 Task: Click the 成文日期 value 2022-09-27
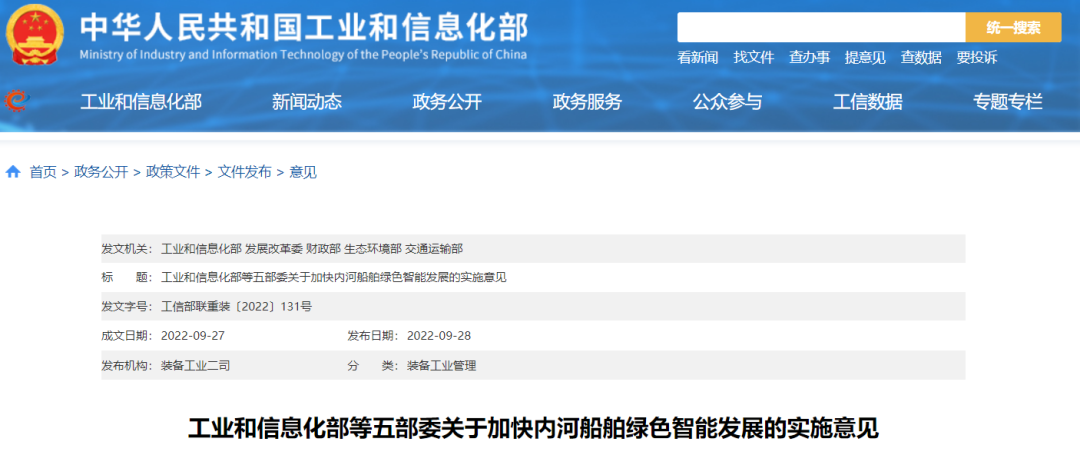193,335
